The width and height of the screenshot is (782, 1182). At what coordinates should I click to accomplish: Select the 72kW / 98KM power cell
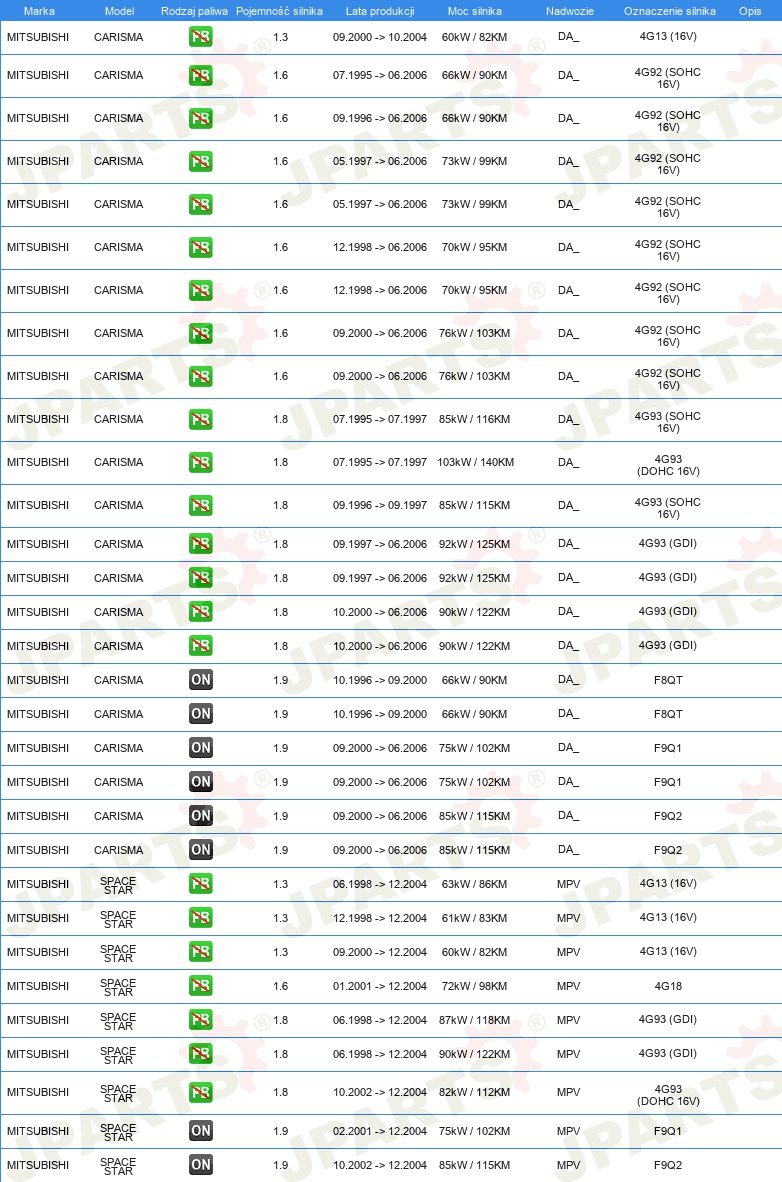474,985
